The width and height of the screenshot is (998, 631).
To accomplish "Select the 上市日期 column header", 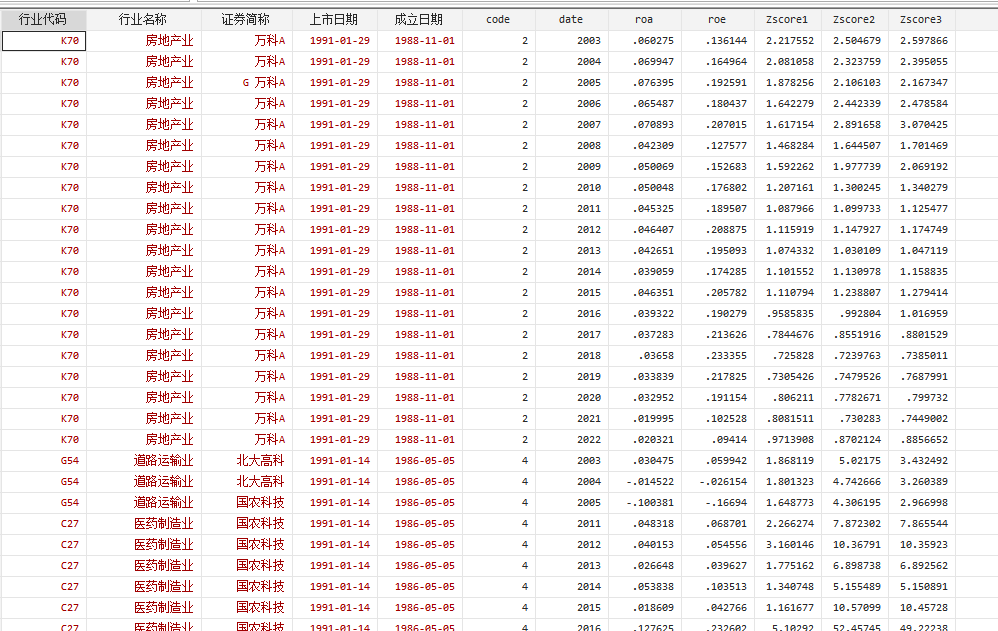I will [x=334, y=19].
